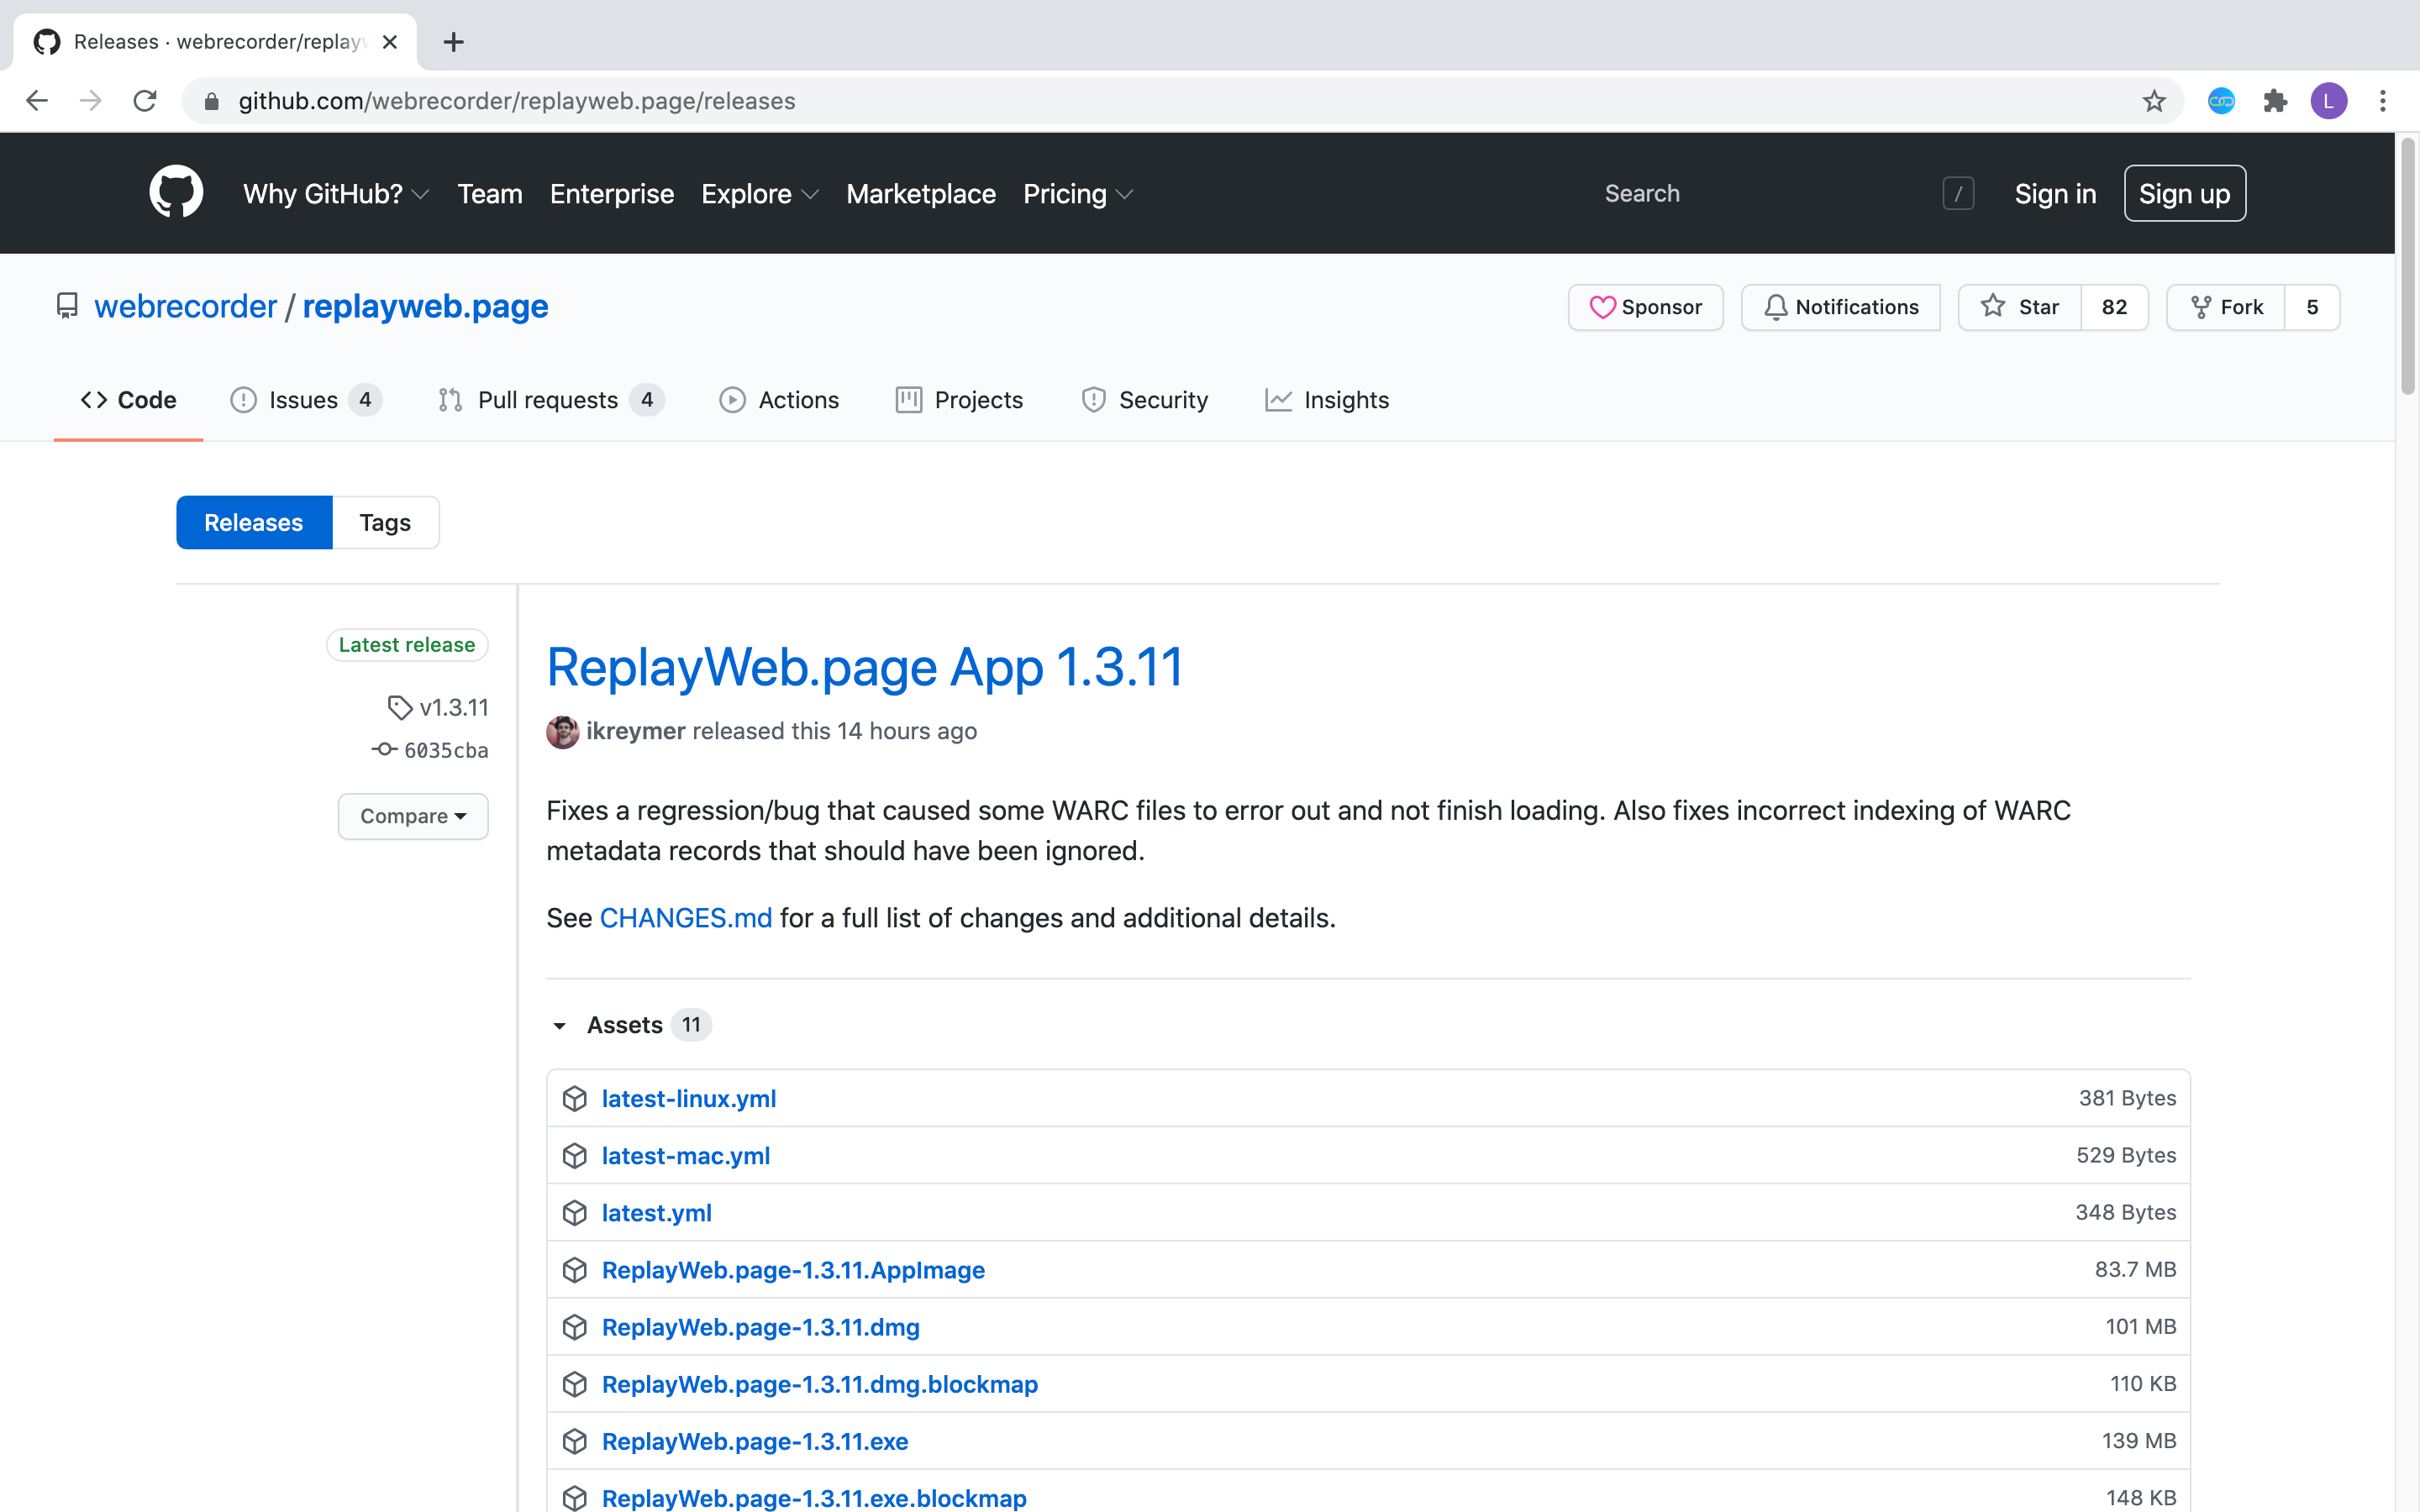Bookmark page with star icon in address bar
This screenshot has width=2420, height=1512.
(2153, 101)
